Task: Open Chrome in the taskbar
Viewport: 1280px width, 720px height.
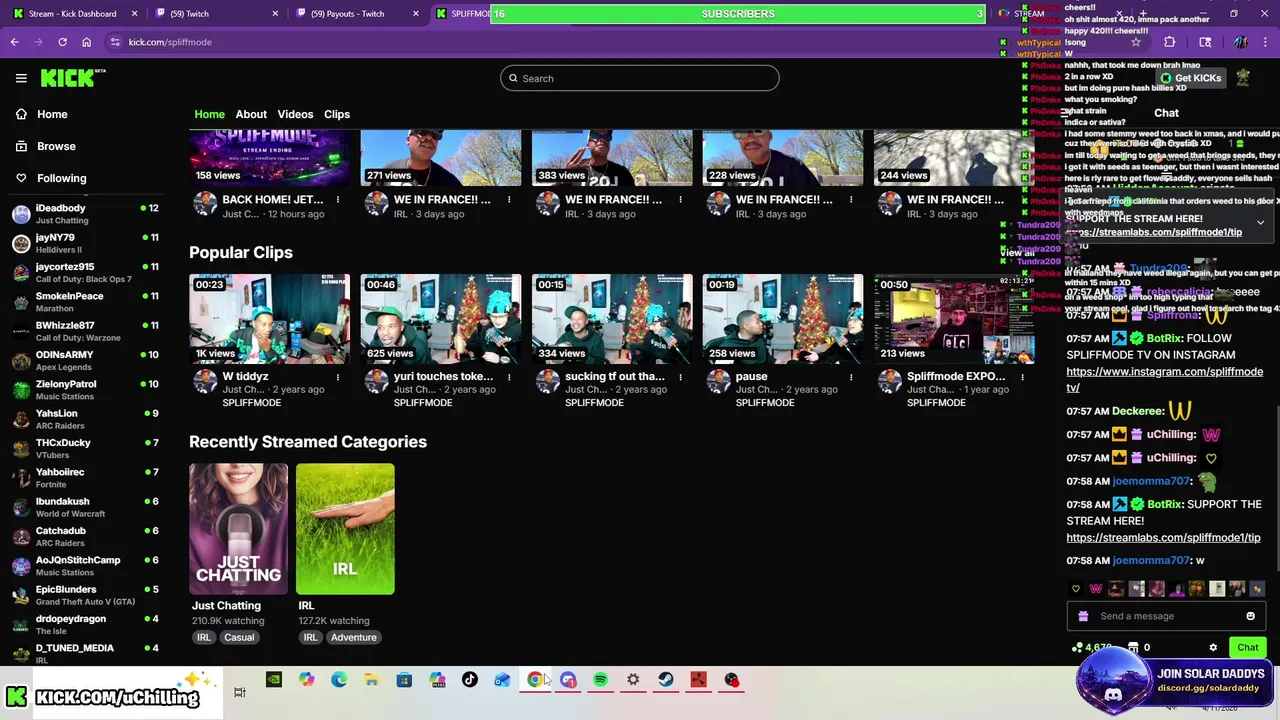Action: click(x=535, y=680)
